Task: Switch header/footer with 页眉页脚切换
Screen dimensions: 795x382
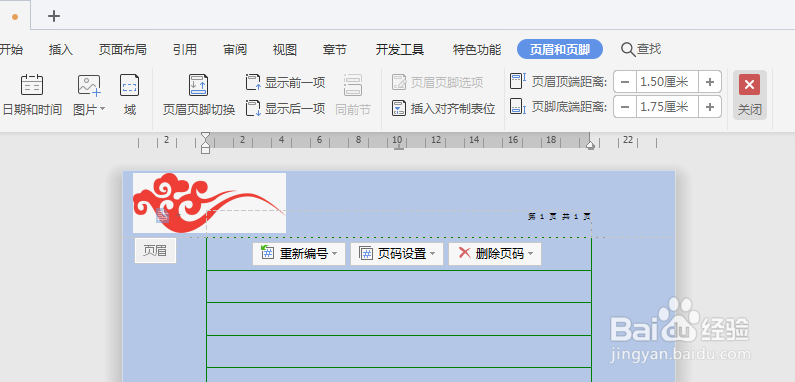Action: (199, 94)
